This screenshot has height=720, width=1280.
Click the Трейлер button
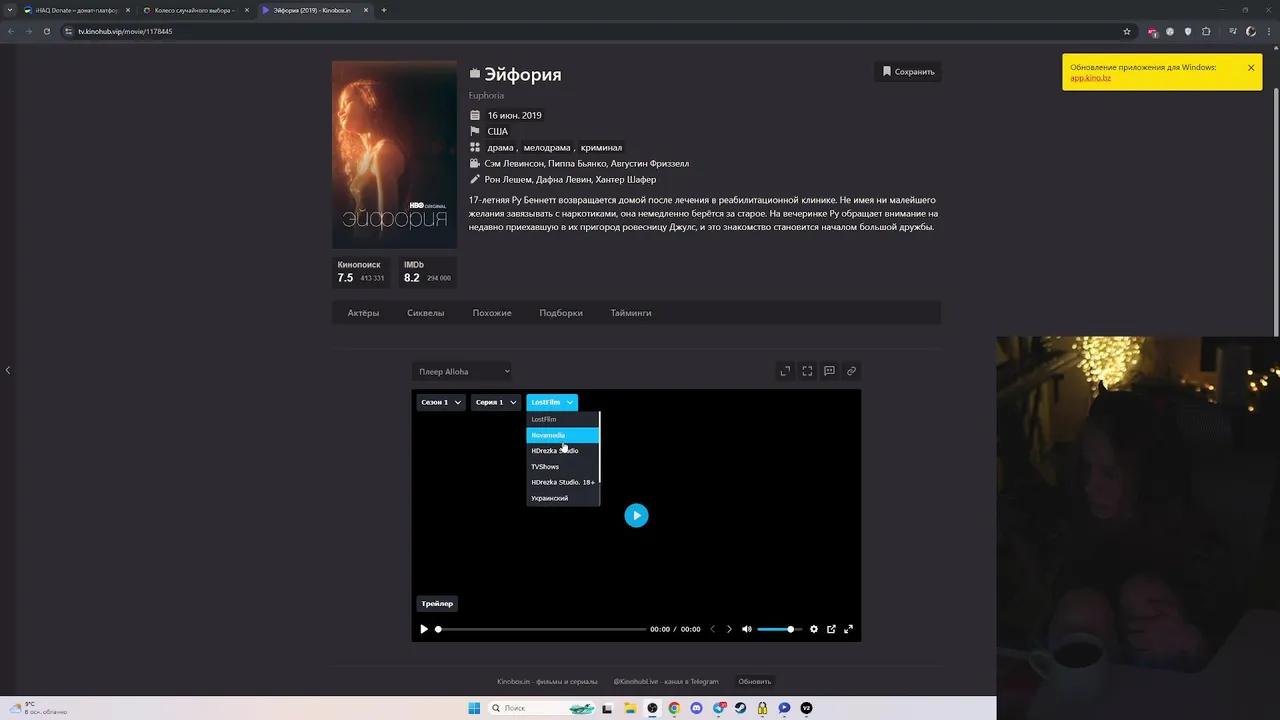[x=437, y=604]
